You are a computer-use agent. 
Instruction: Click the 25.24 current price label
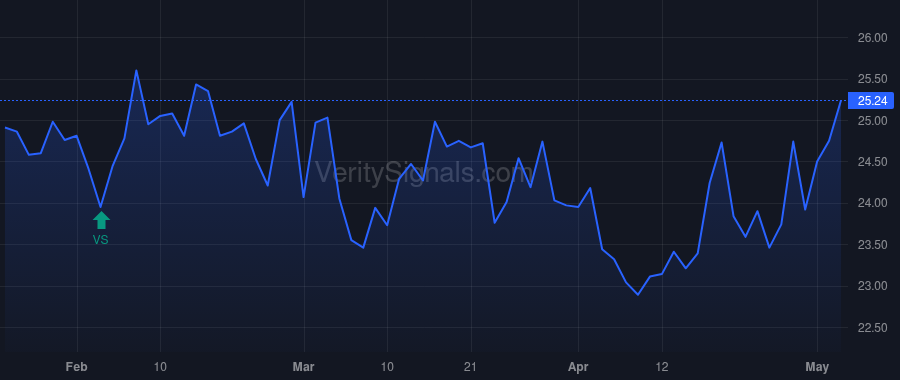pyautogui.click(x=871, y=101)
